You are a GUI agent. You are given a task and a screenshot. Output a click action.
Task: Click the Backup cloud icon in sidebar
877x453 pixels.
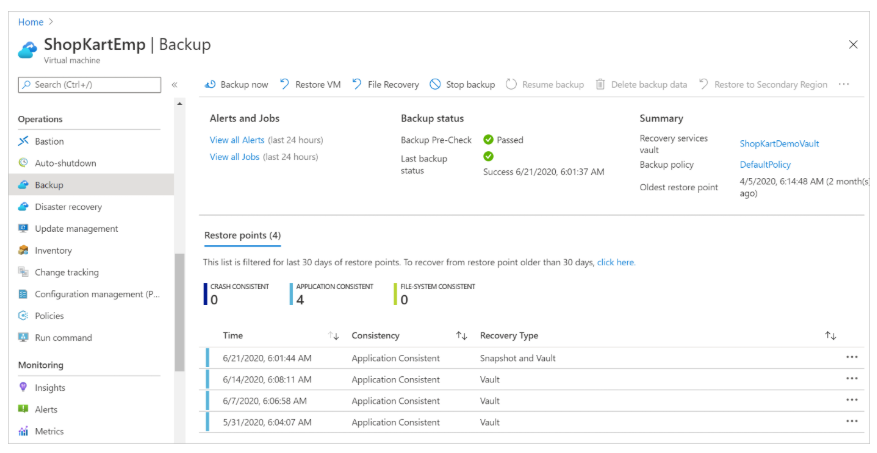tap(23, 185)
